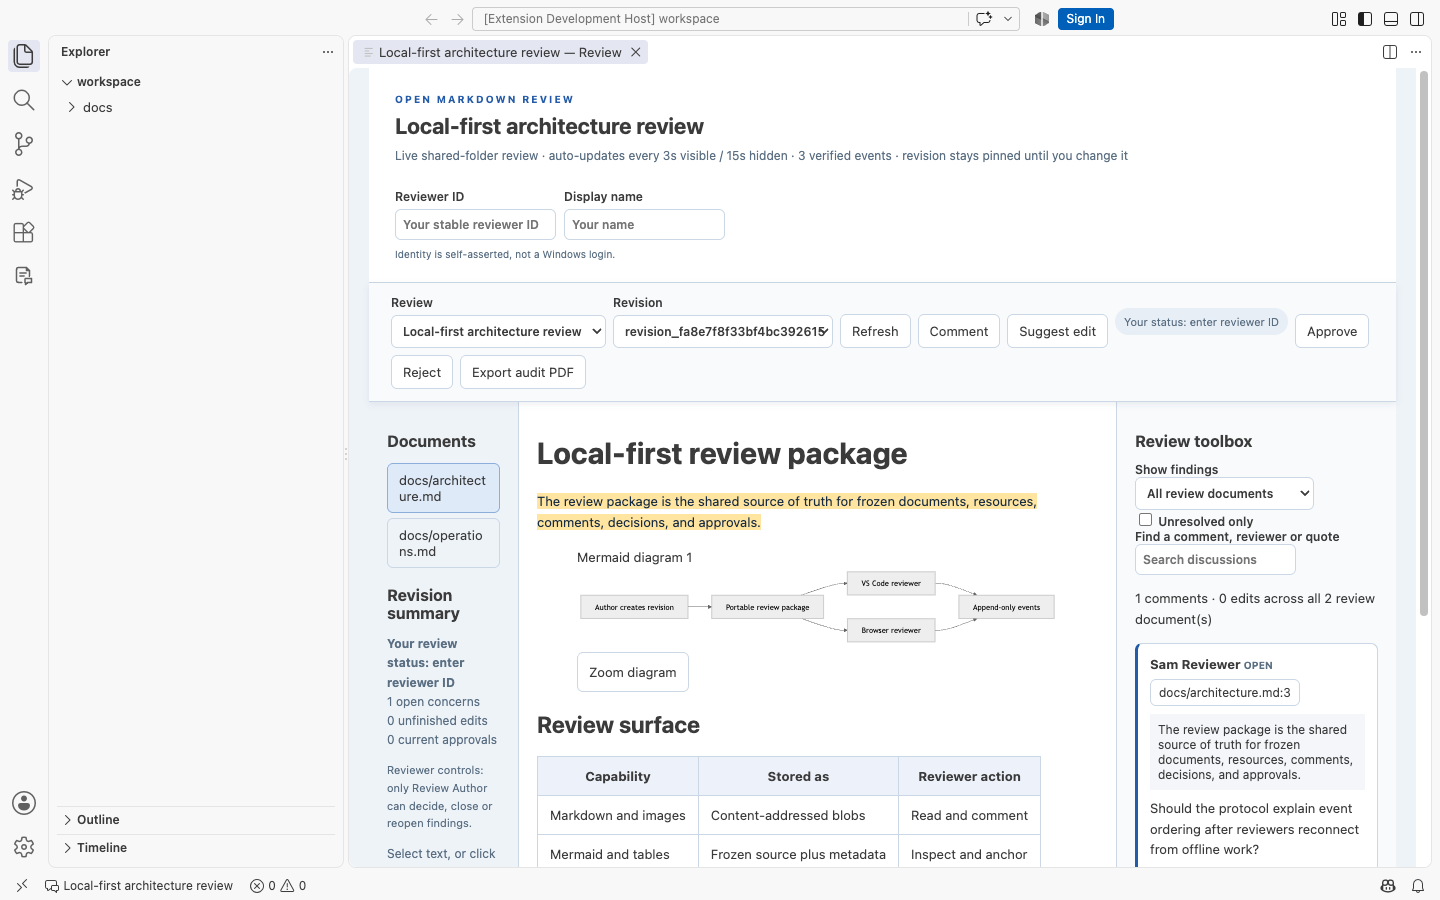Click the Refresh button
1440x900 pixels.
(x=875, y=332)
